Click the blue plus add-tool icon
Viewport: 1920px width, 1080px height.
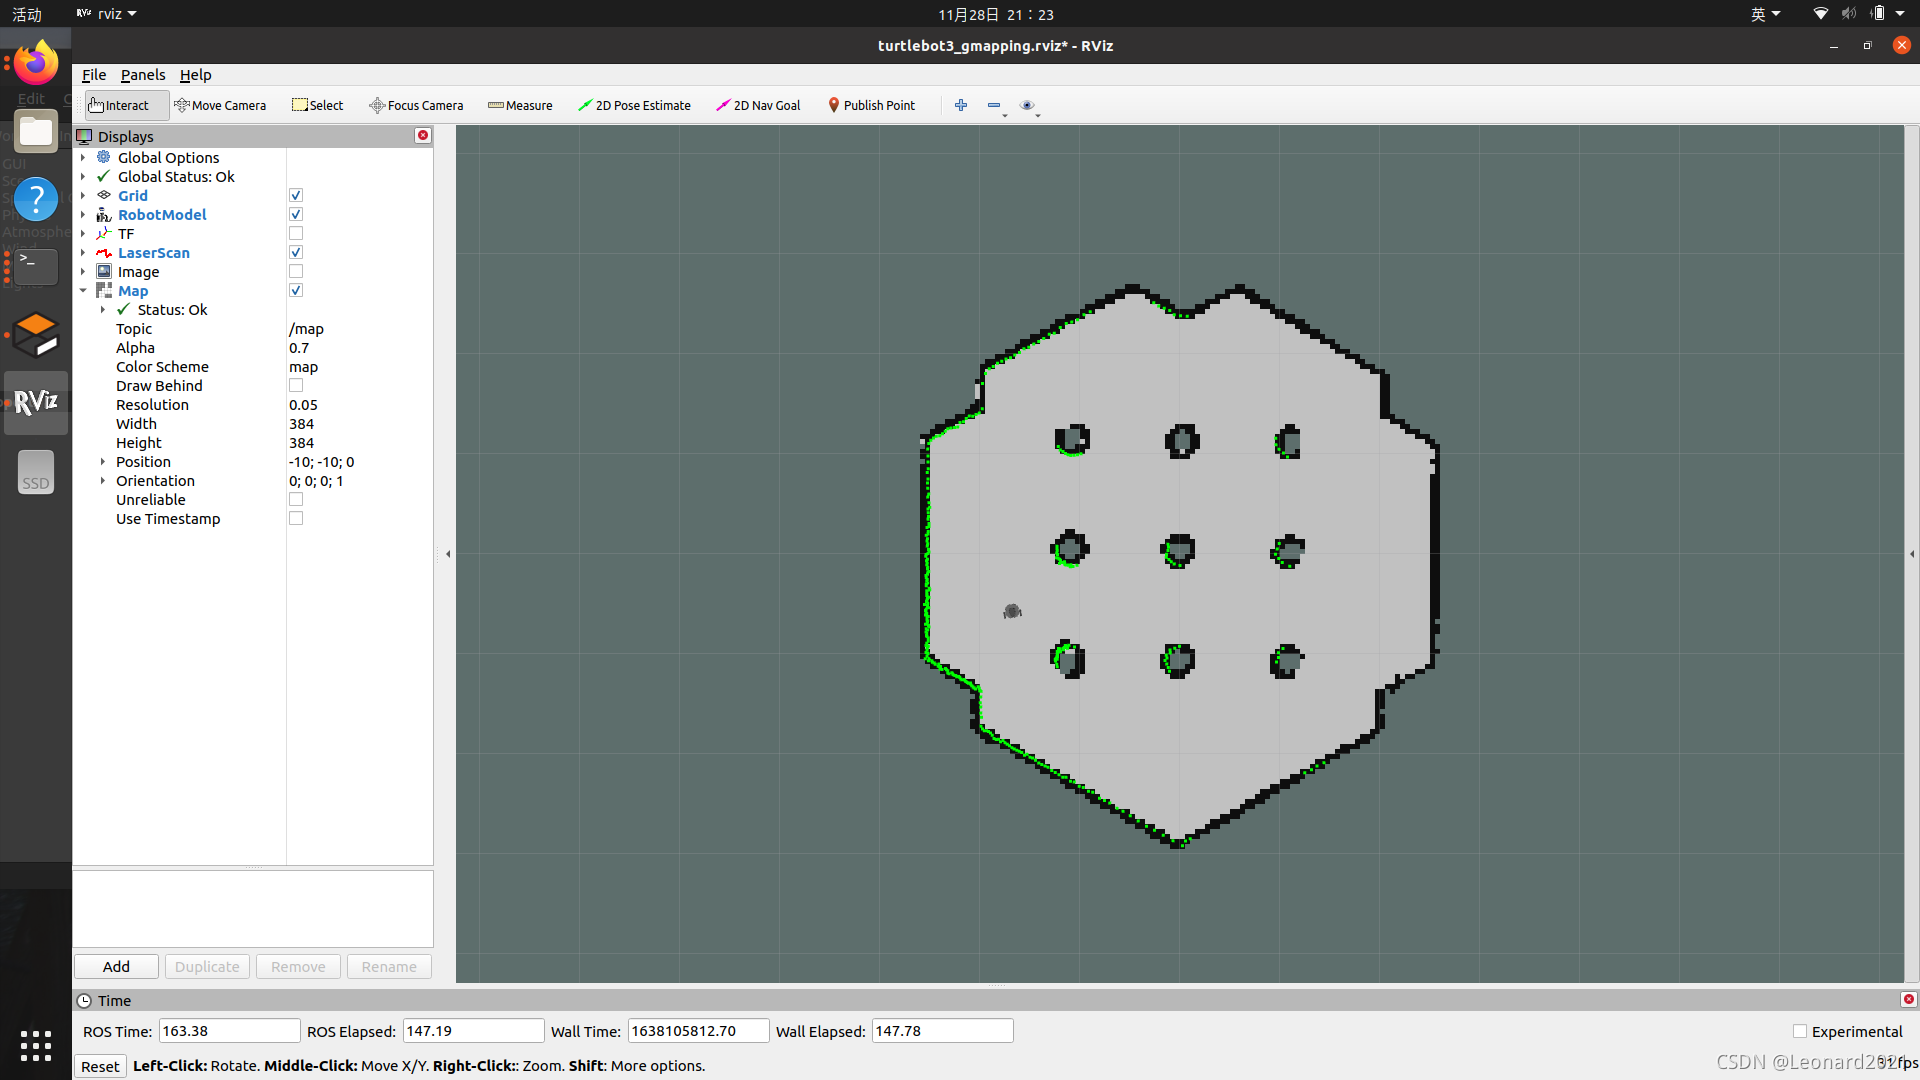point(961,105)
